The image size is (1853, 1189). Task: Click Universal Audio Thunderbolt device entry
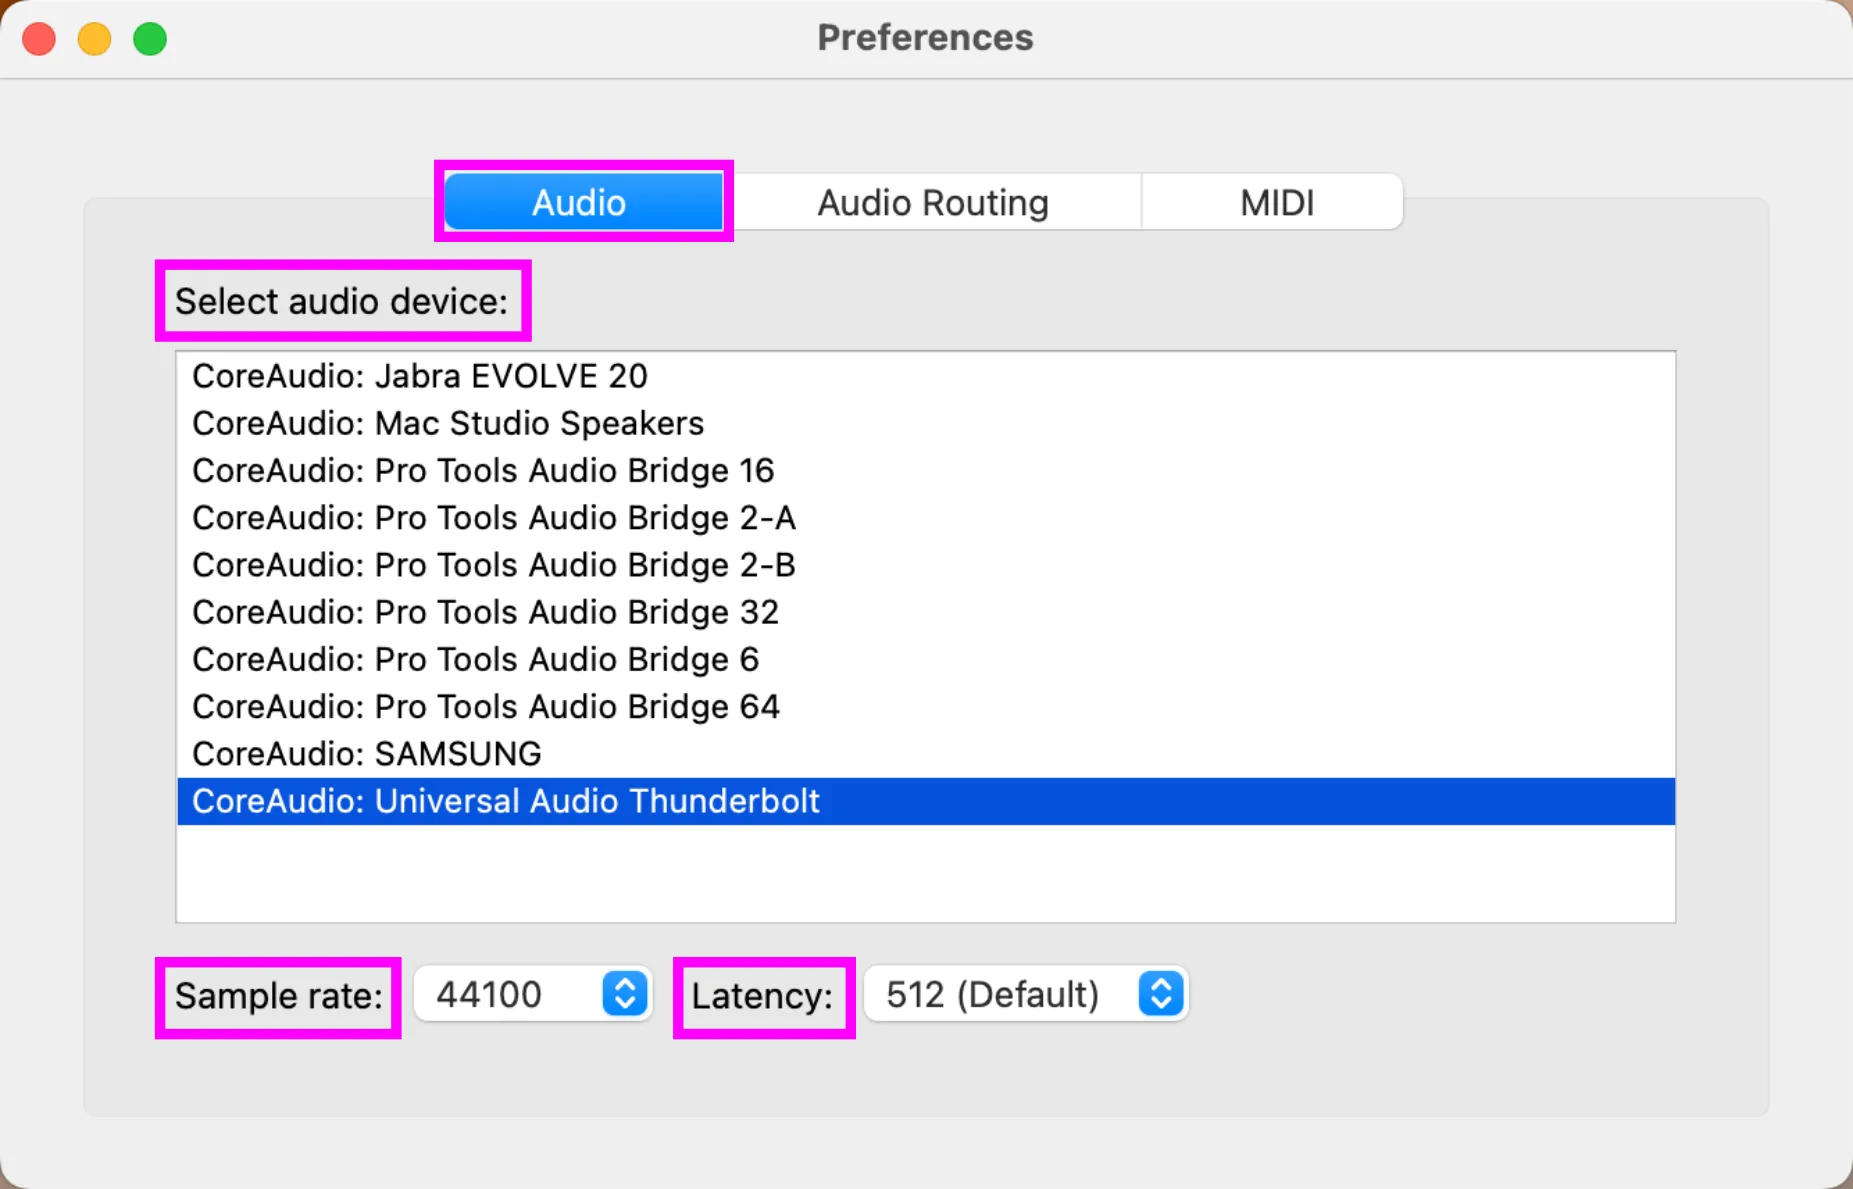(506, 801)
